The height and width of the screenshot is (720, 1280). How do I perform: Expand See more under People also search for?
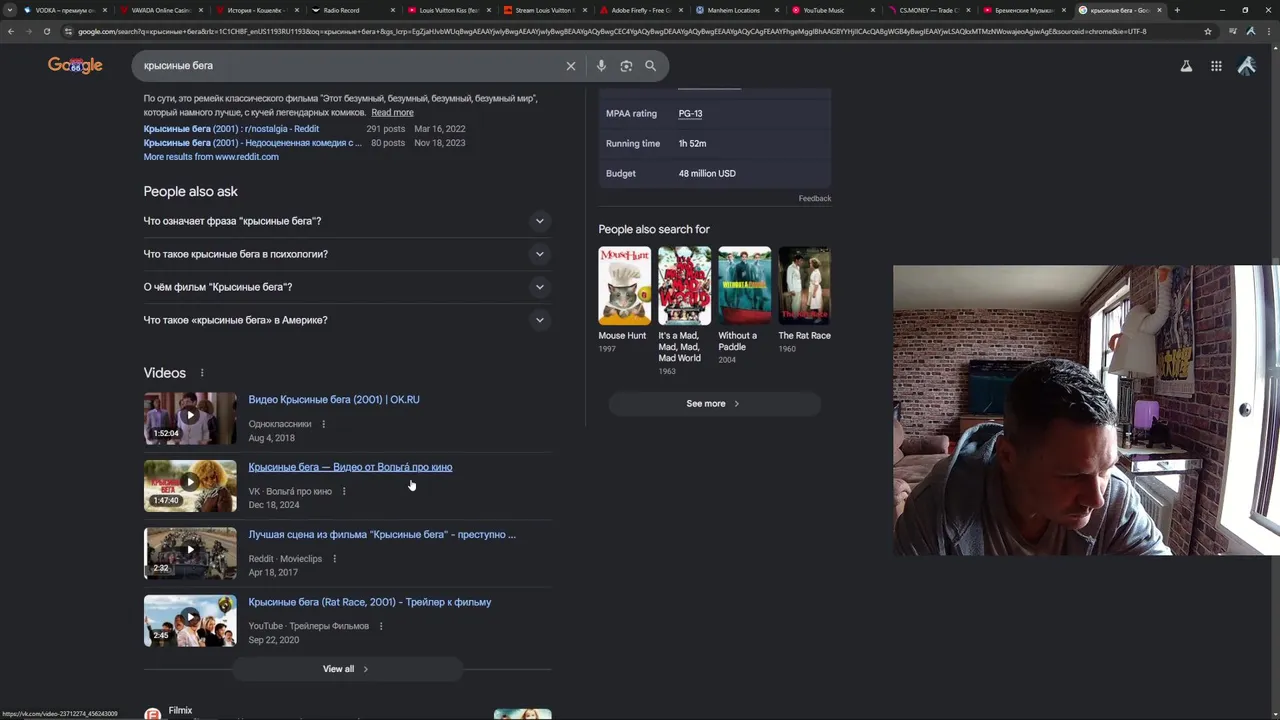pyautogui.click(x=714, y=403)
